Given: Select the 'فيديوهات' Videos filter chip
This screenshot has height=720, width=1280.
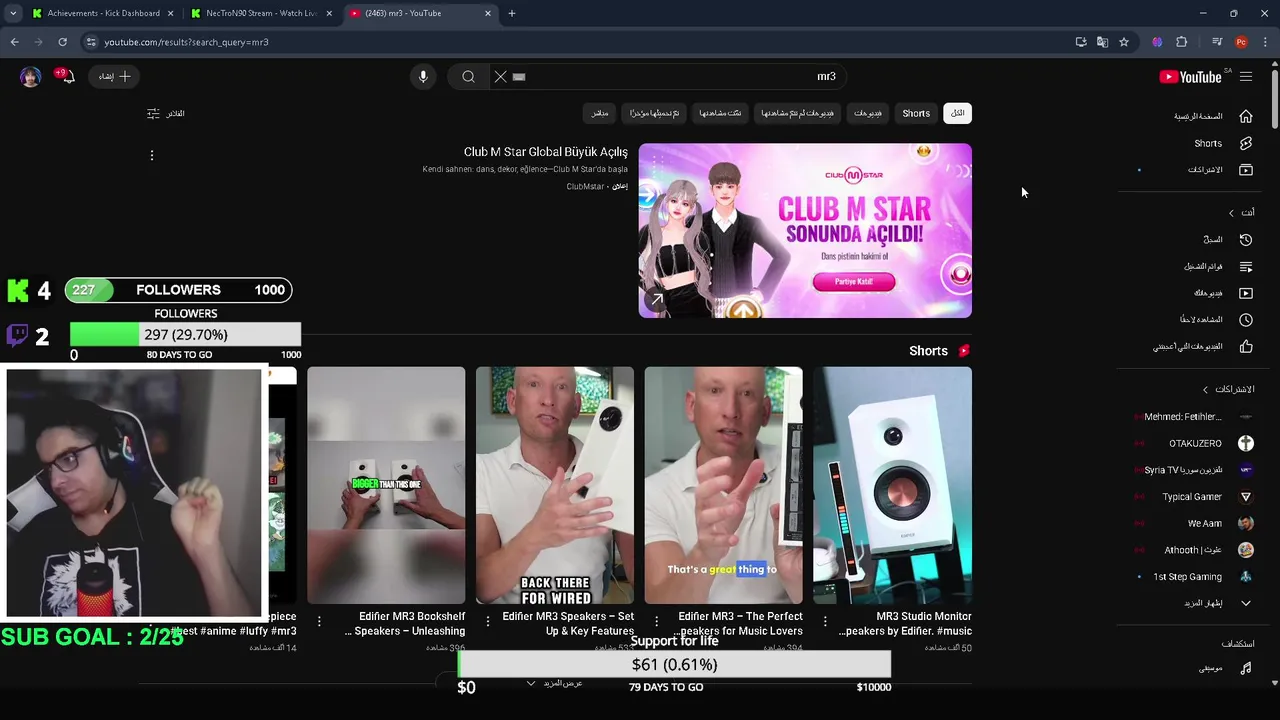Looking at the screenshot, I should 867,113.
